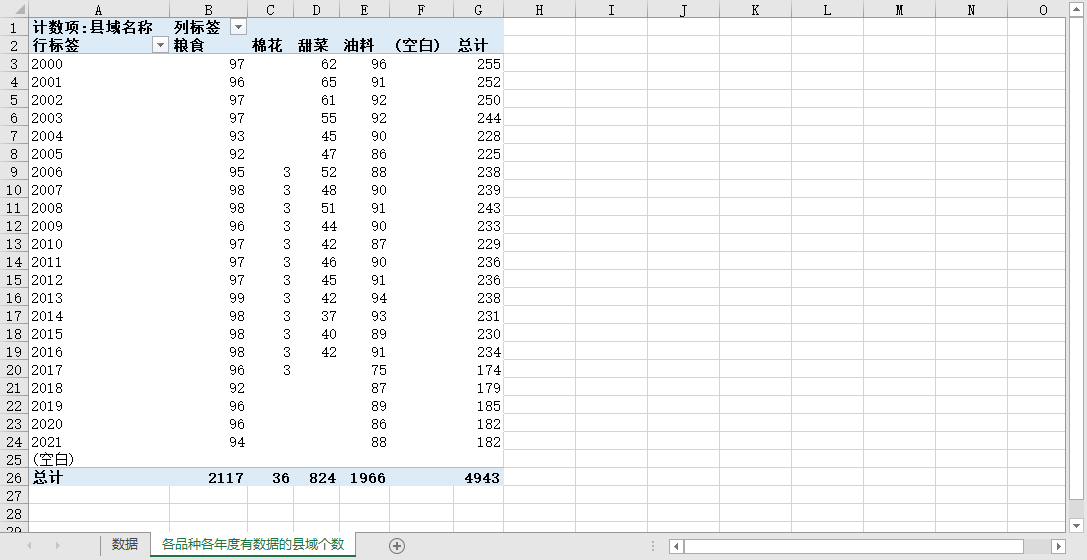Click the 总计 column header cell

point(478,45)
